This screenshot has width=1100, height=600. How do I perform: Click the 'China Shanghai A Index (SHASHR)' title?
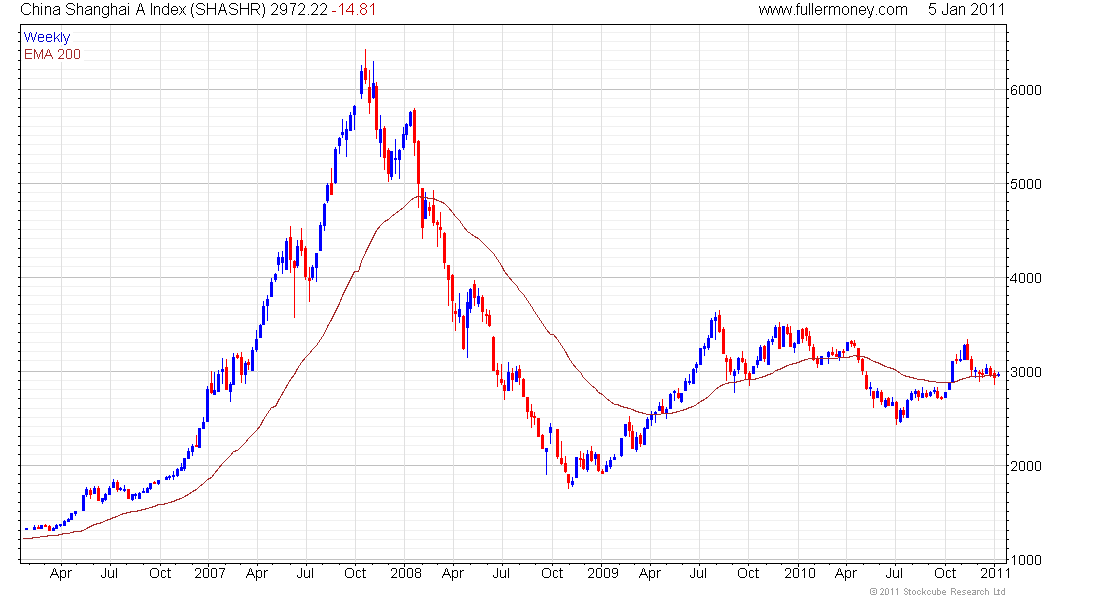pyautogui.click(x=142, y=10)
